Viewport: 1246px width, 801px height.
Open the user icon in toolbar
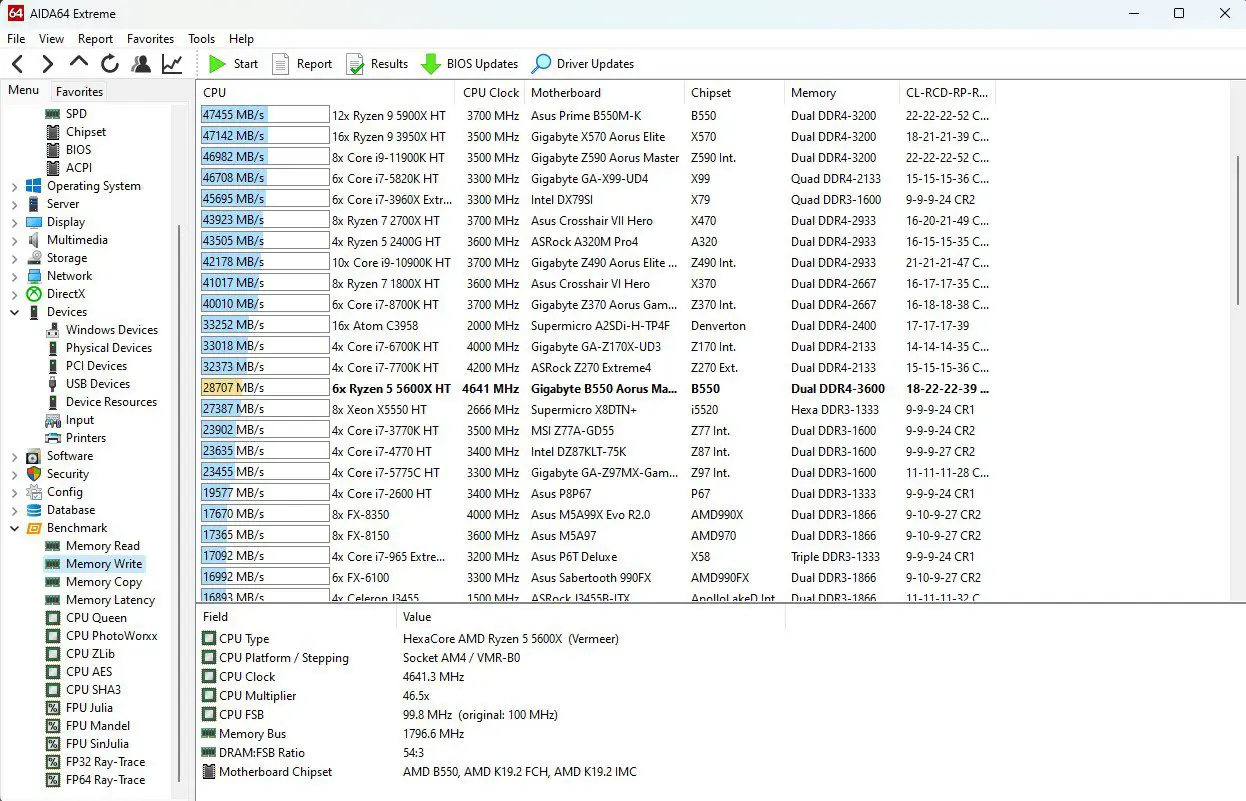141,64
